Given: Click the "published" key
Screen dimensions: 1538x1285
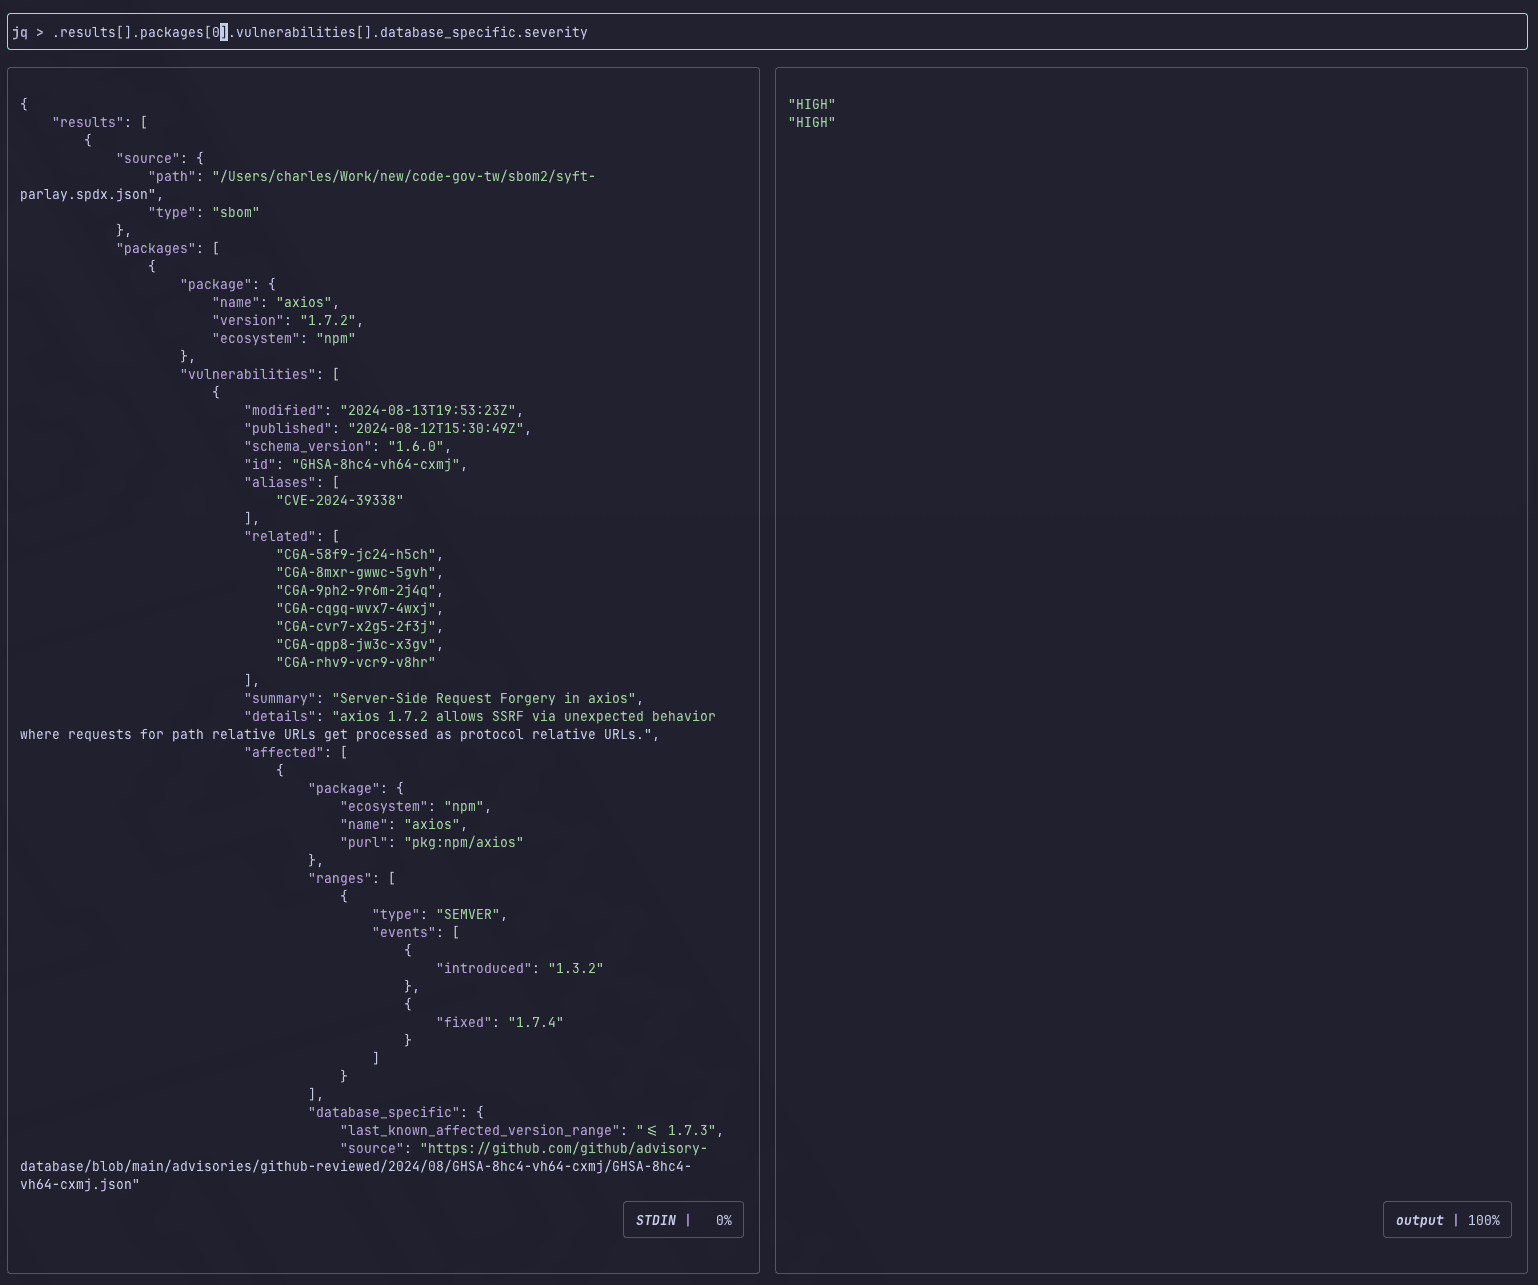Looking at the screenshot, I should [288, 428].
